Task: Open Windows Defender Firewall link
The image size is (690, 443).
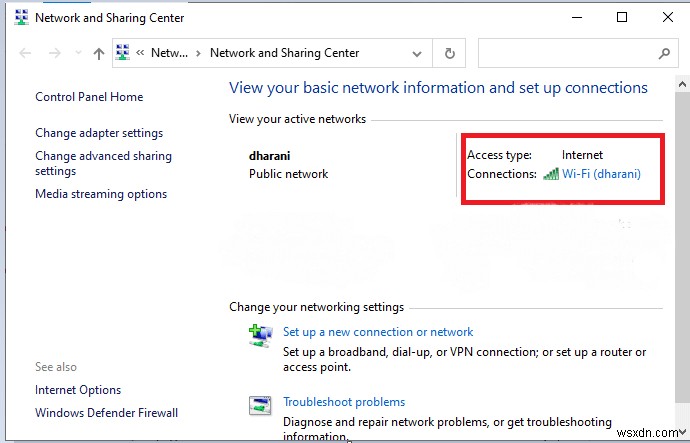Action: [106, 413]
